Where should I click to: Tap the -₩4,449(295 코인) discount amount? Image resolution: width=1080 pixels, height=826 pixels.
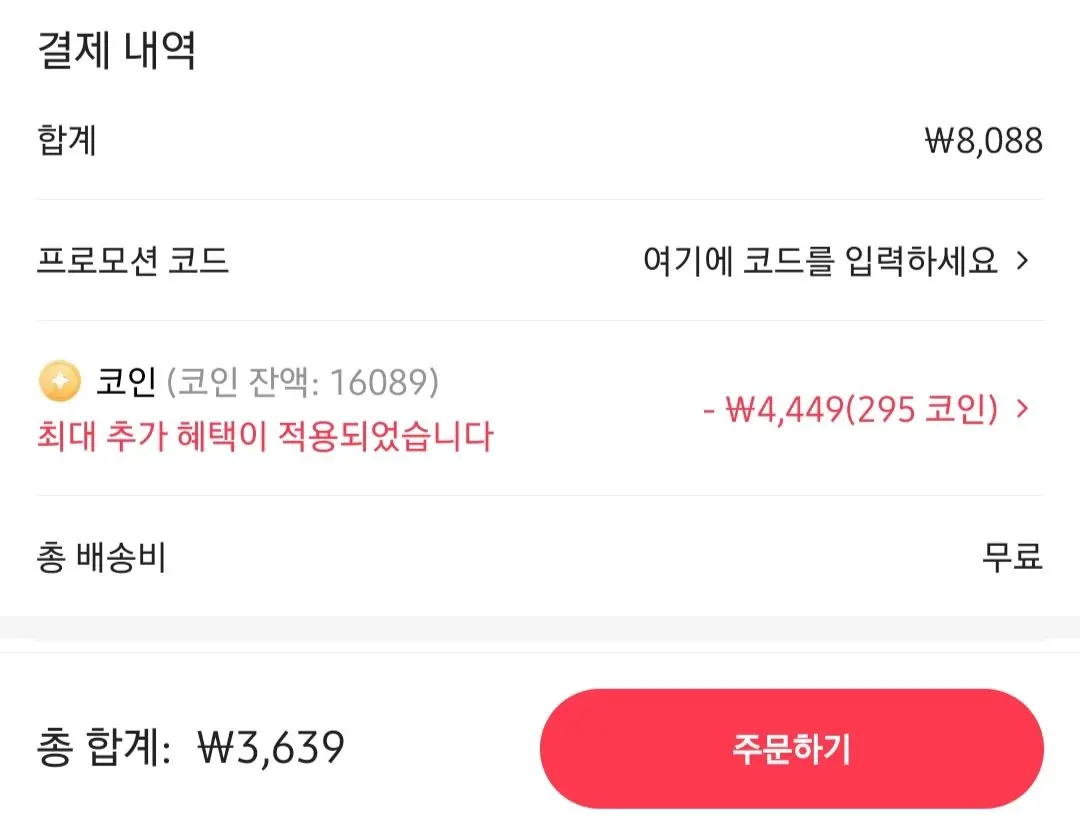(x=851, y=409)
